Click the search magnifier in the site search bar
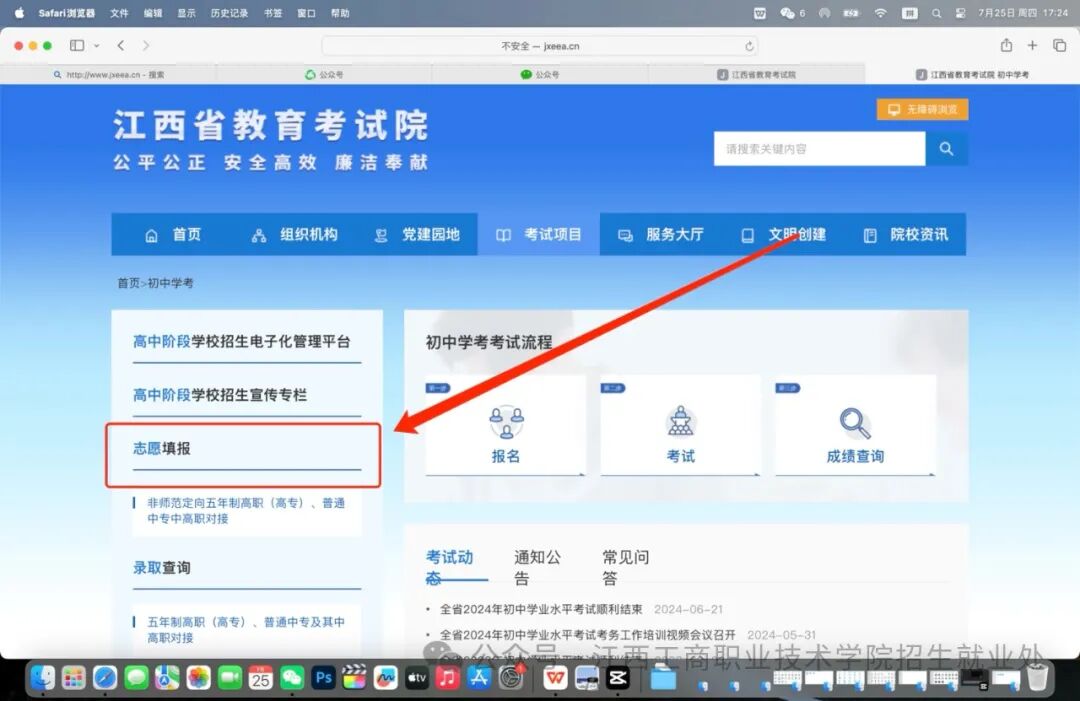The width and height of the screenshot is (1080, 701). (x=945, y=148)
